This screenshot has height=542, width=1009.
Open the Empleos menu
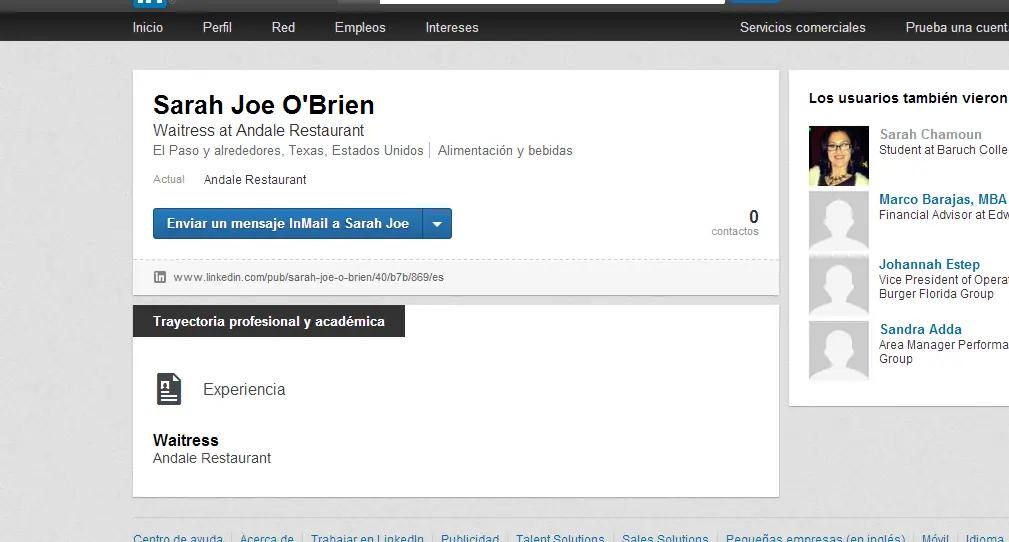(360, 27)
